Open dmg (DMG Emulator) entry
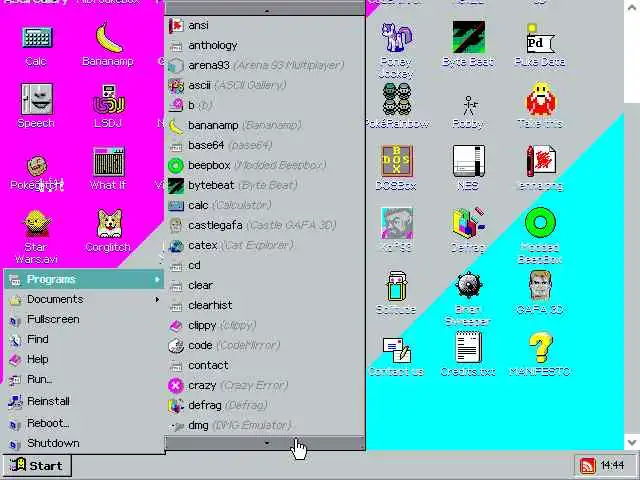Screen dimensions: 640x480 (x=265, y=425)
